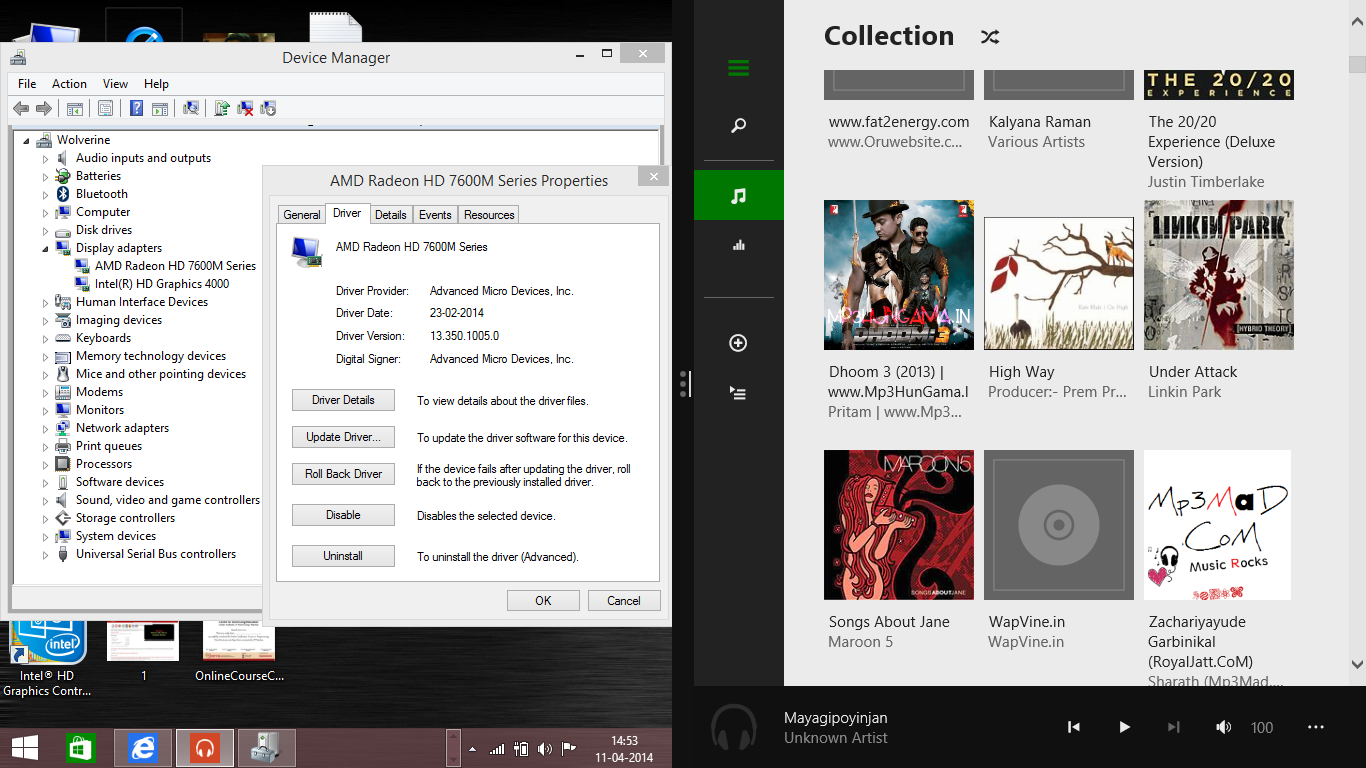Switch to the General tab
1366x768 pixels.
(302, 215)
